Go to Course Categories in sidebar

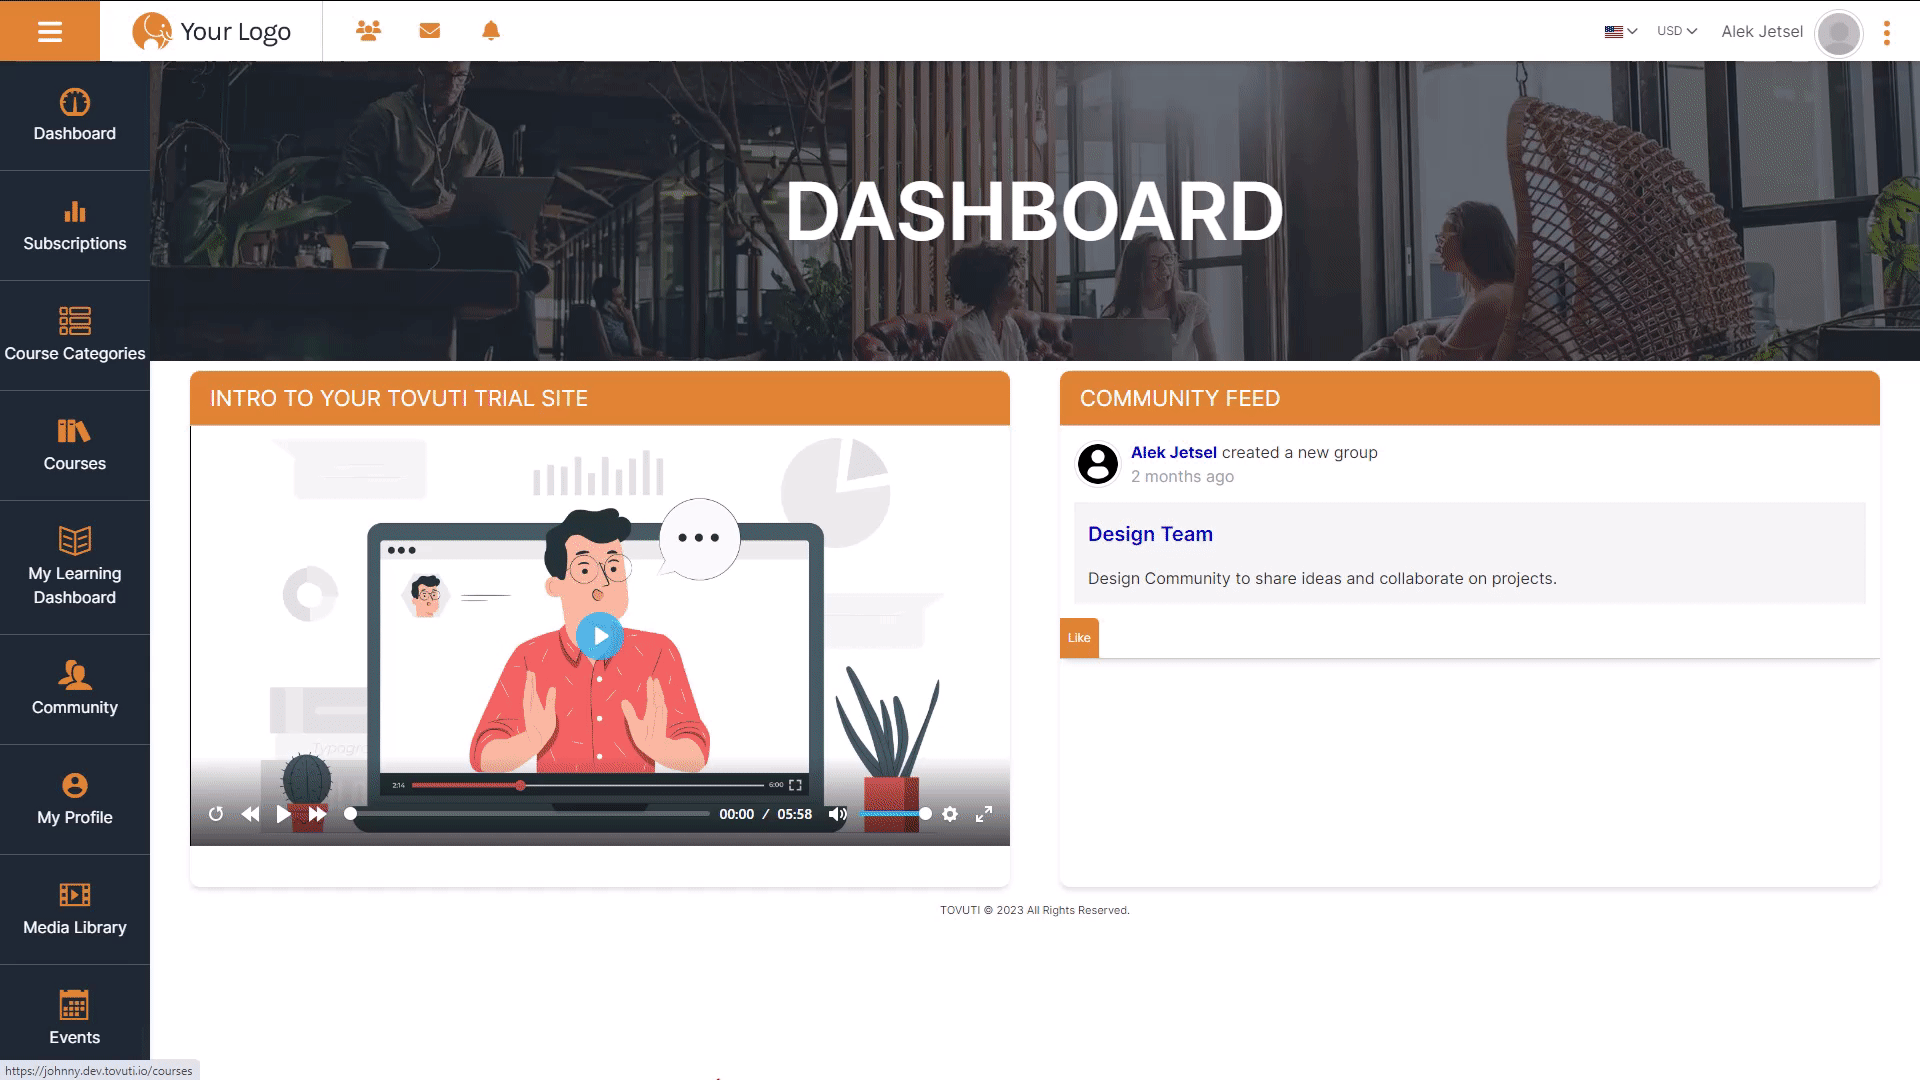coord(75,336)
